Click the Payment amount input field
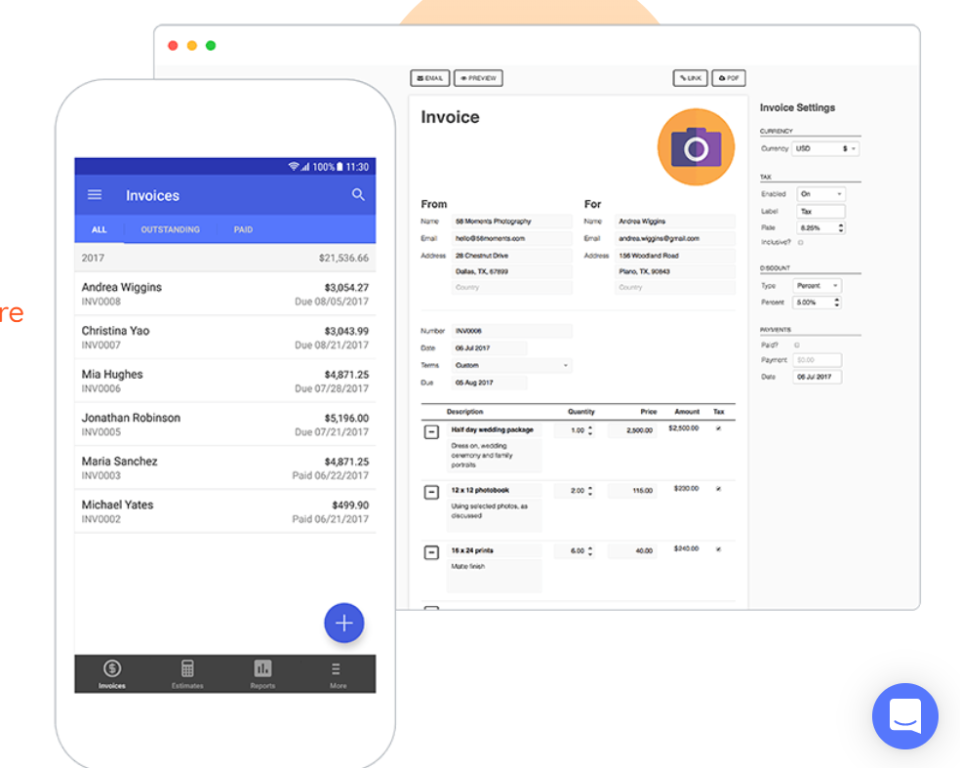 tap(815, 359)
